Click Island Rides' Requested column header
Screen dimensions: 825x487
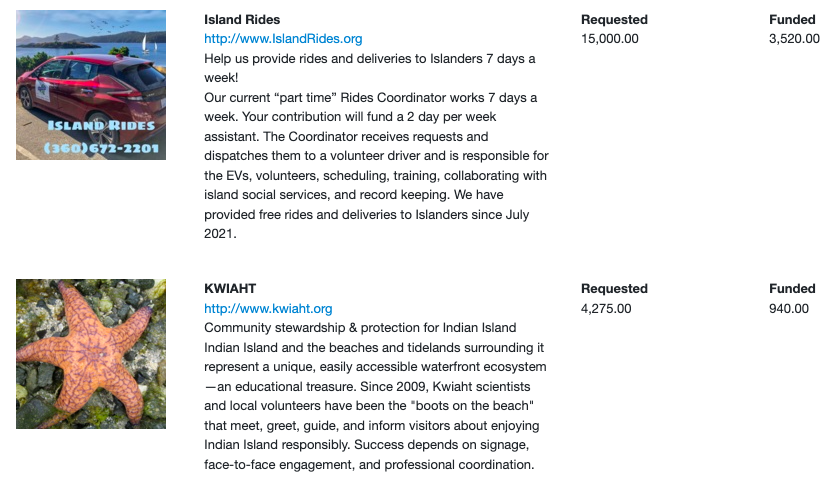coord(614,19)
